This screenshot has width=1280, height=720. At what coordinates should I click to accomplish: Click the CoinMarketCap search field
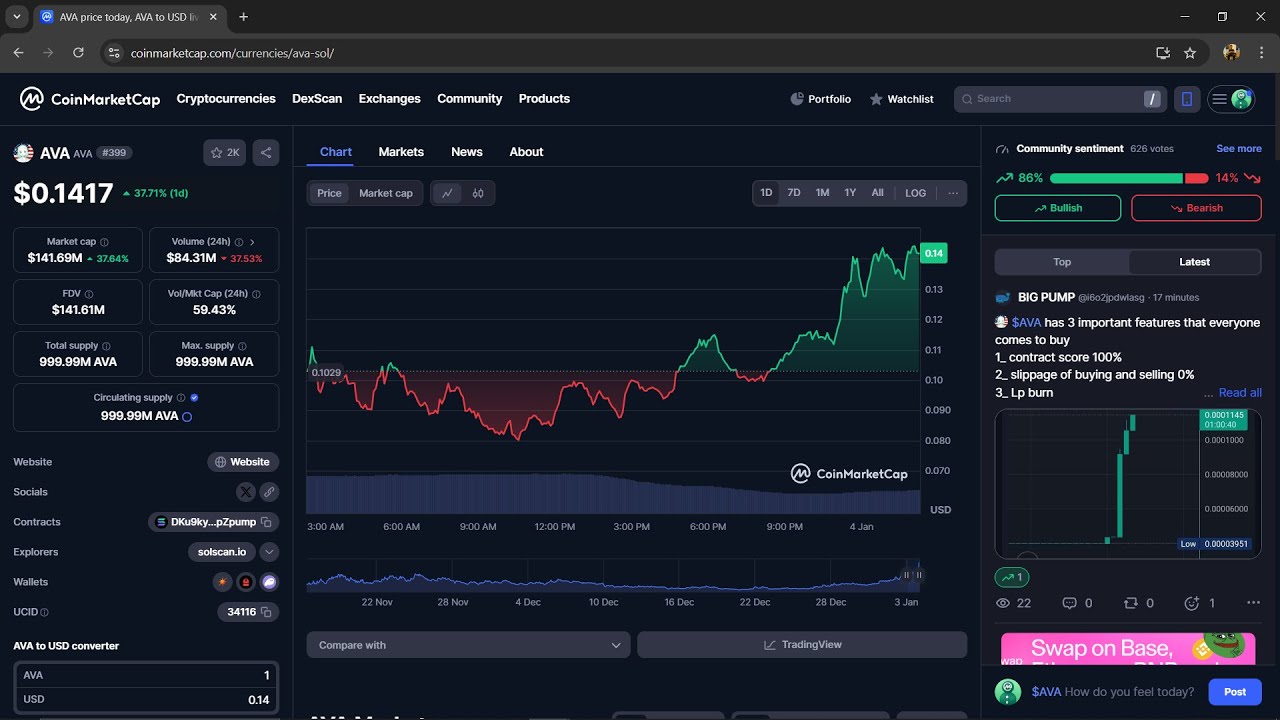[x=1060, y=99]
